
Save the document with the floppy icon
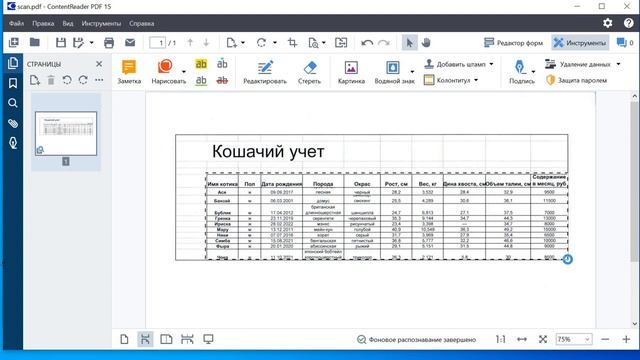point(61,42)
